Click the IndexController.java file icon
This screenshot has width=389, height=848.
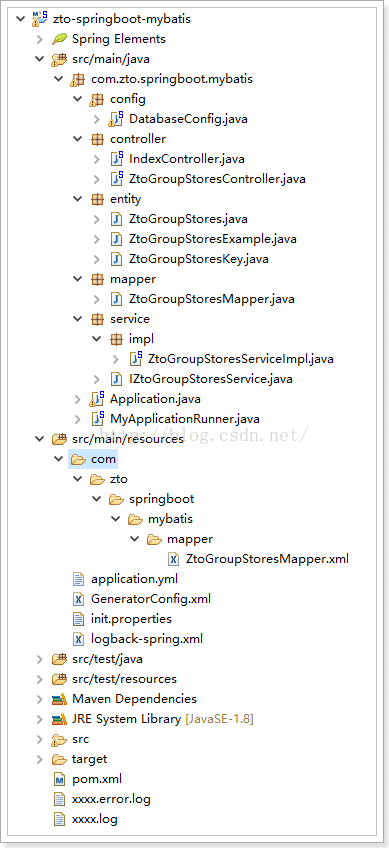(x=116, y=159)
